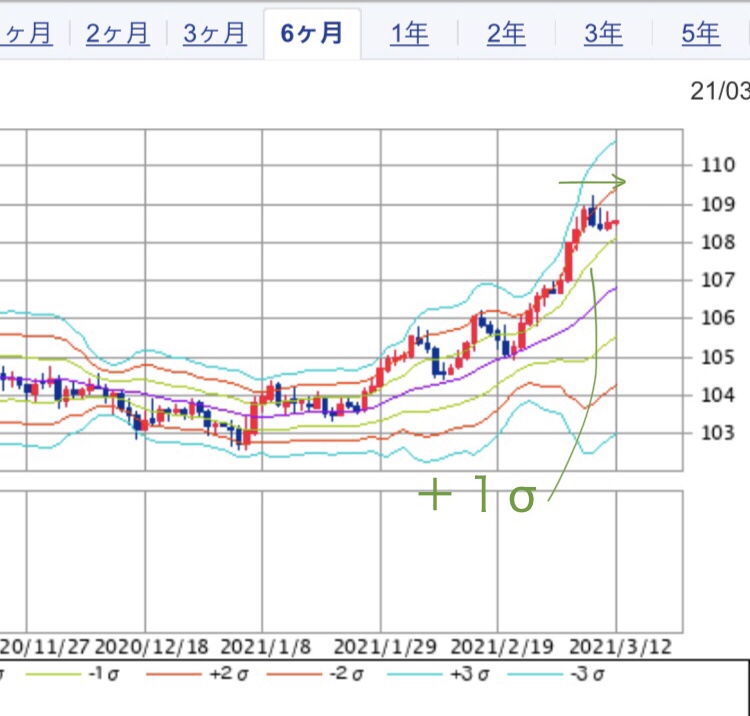Click the green -1σ legend line sample
Viewport: 750px width, 716px height.
tap(53, 675)
